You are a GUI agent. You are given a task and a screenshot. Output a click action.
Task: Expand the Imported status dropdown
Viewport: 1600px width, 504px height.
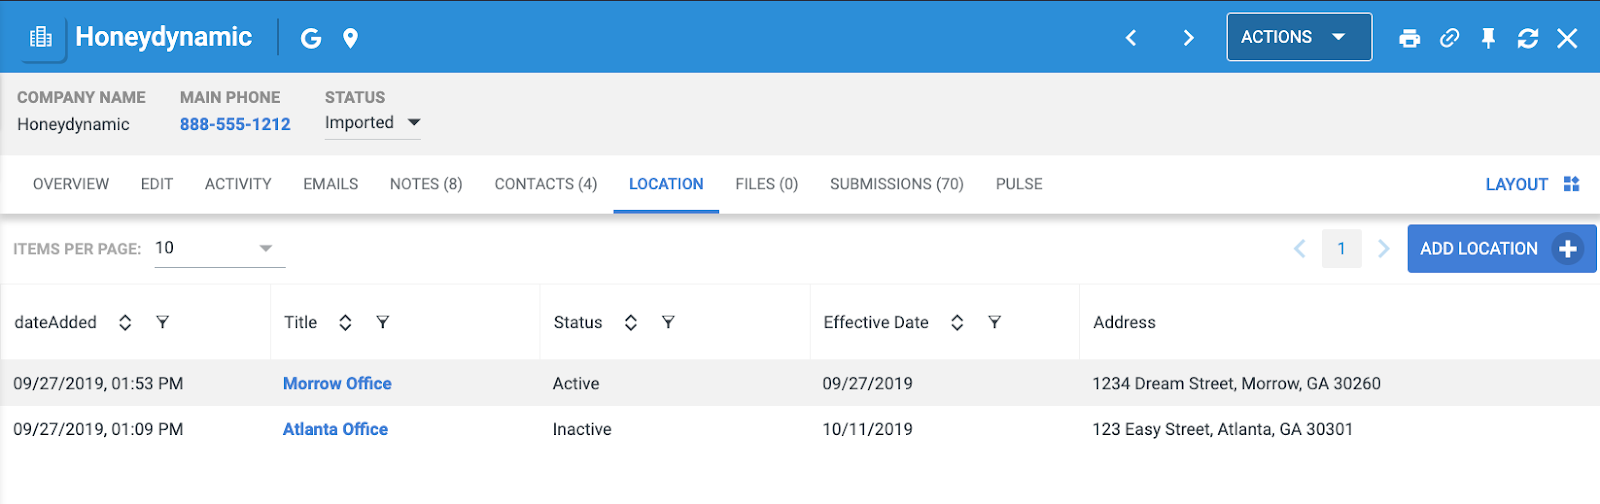click(x=414, y=122)
